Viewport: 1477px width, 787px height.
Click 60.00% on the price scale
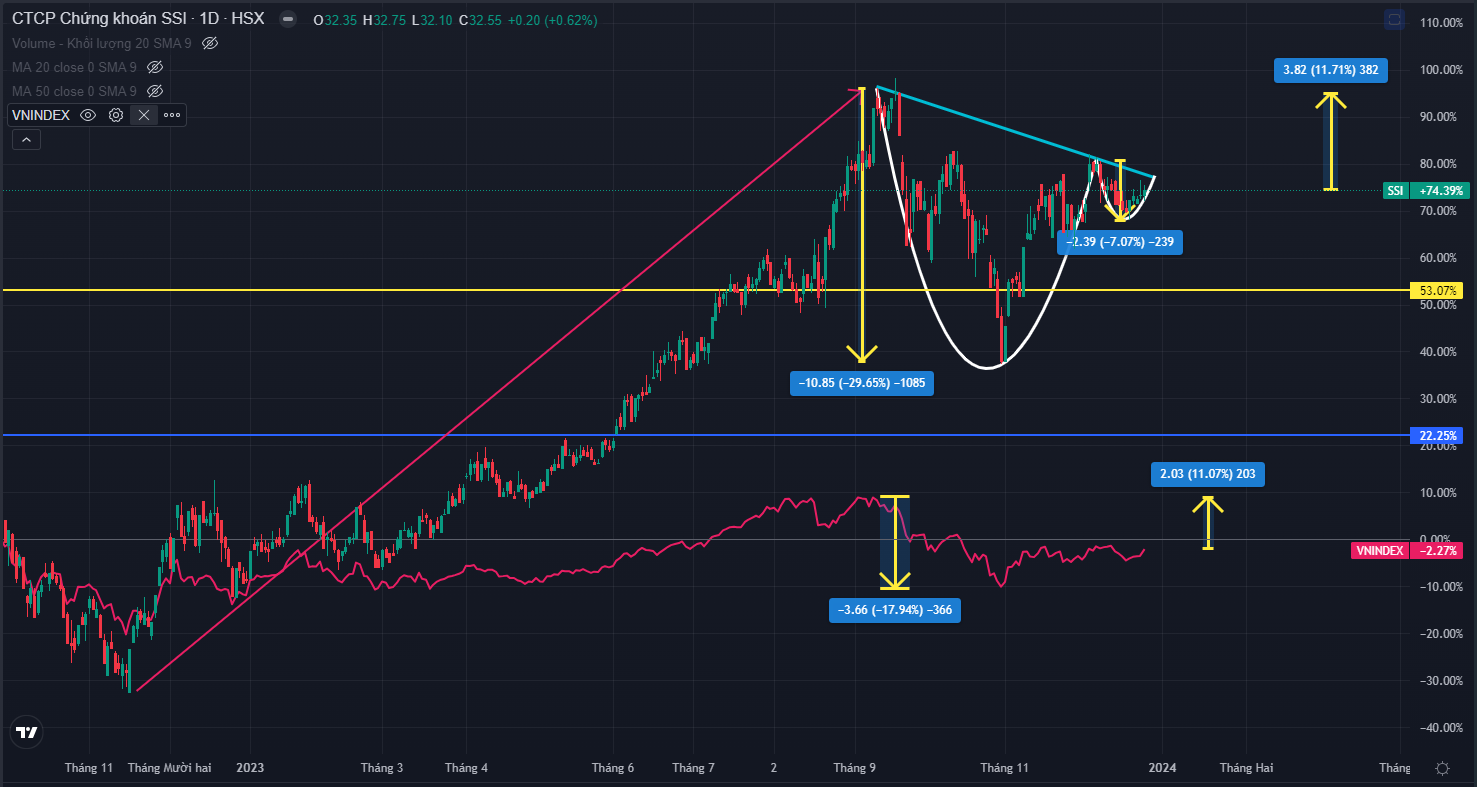click(1440, 258)
